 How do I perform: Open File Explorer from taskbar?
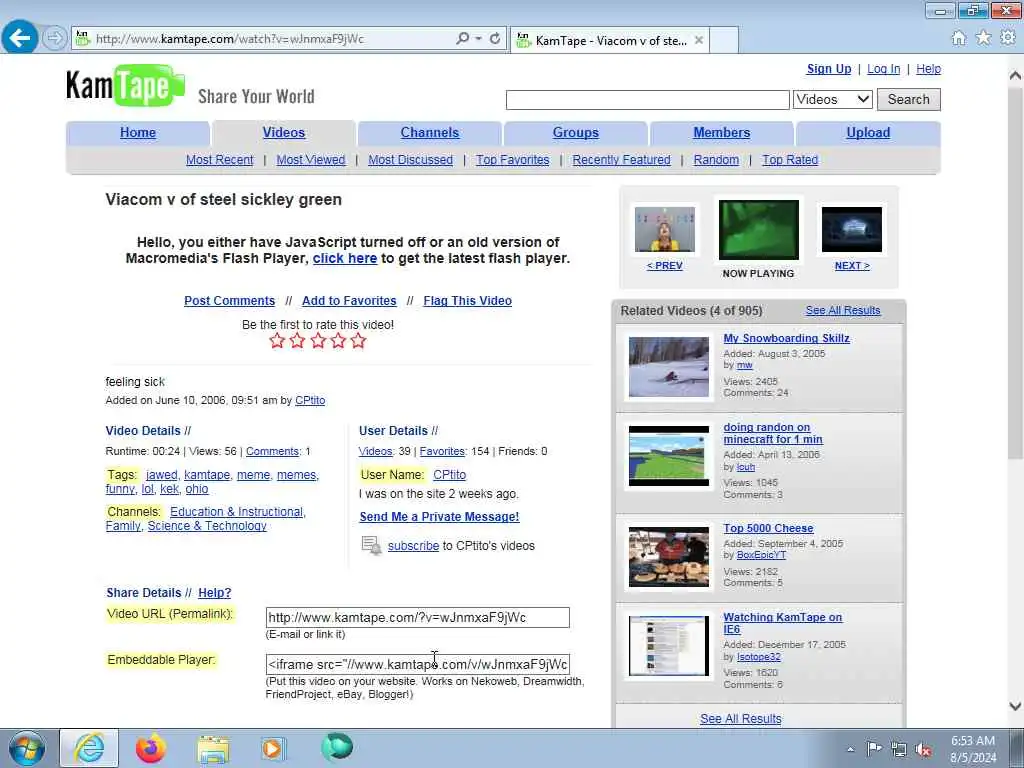(x=213, y=749)
